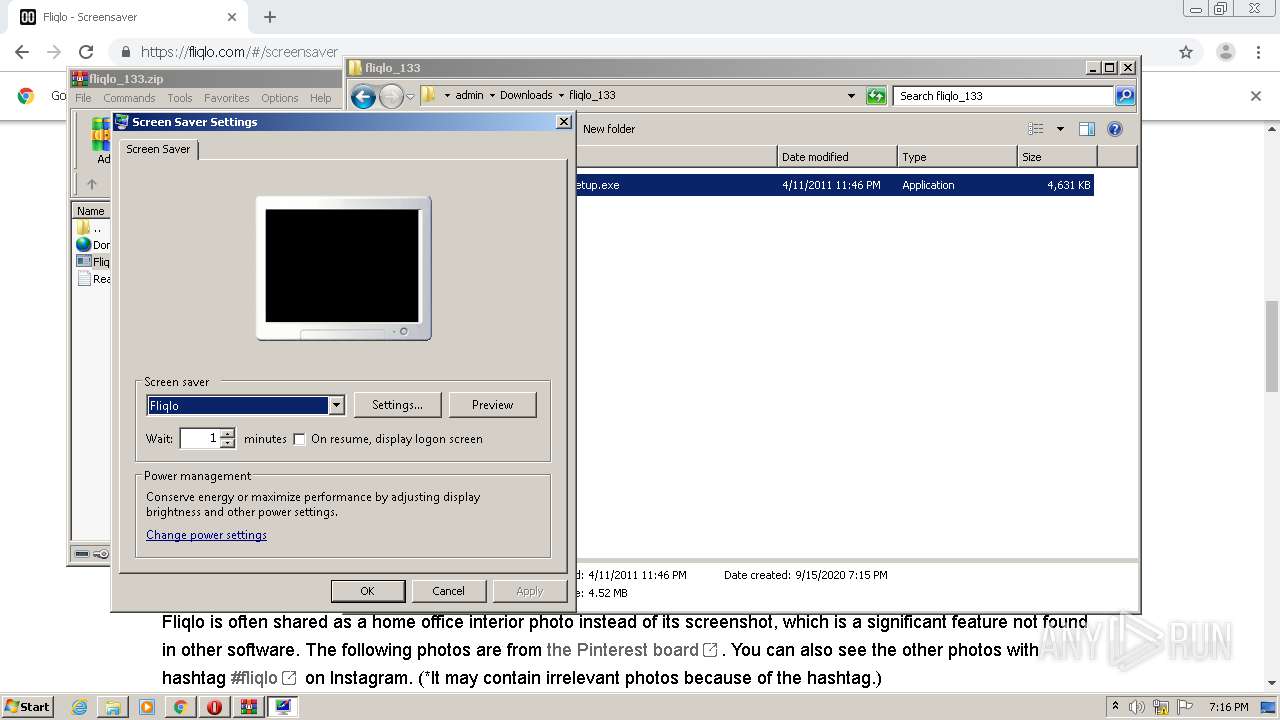
Task: Open recent pages dropdown next to Forward arrow
Action: coord(410,97)
